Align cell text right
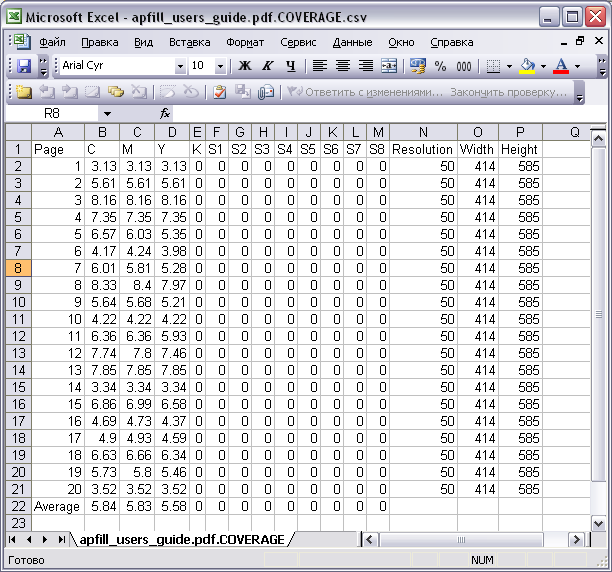 pyautogui.click(x=366, y=66)
